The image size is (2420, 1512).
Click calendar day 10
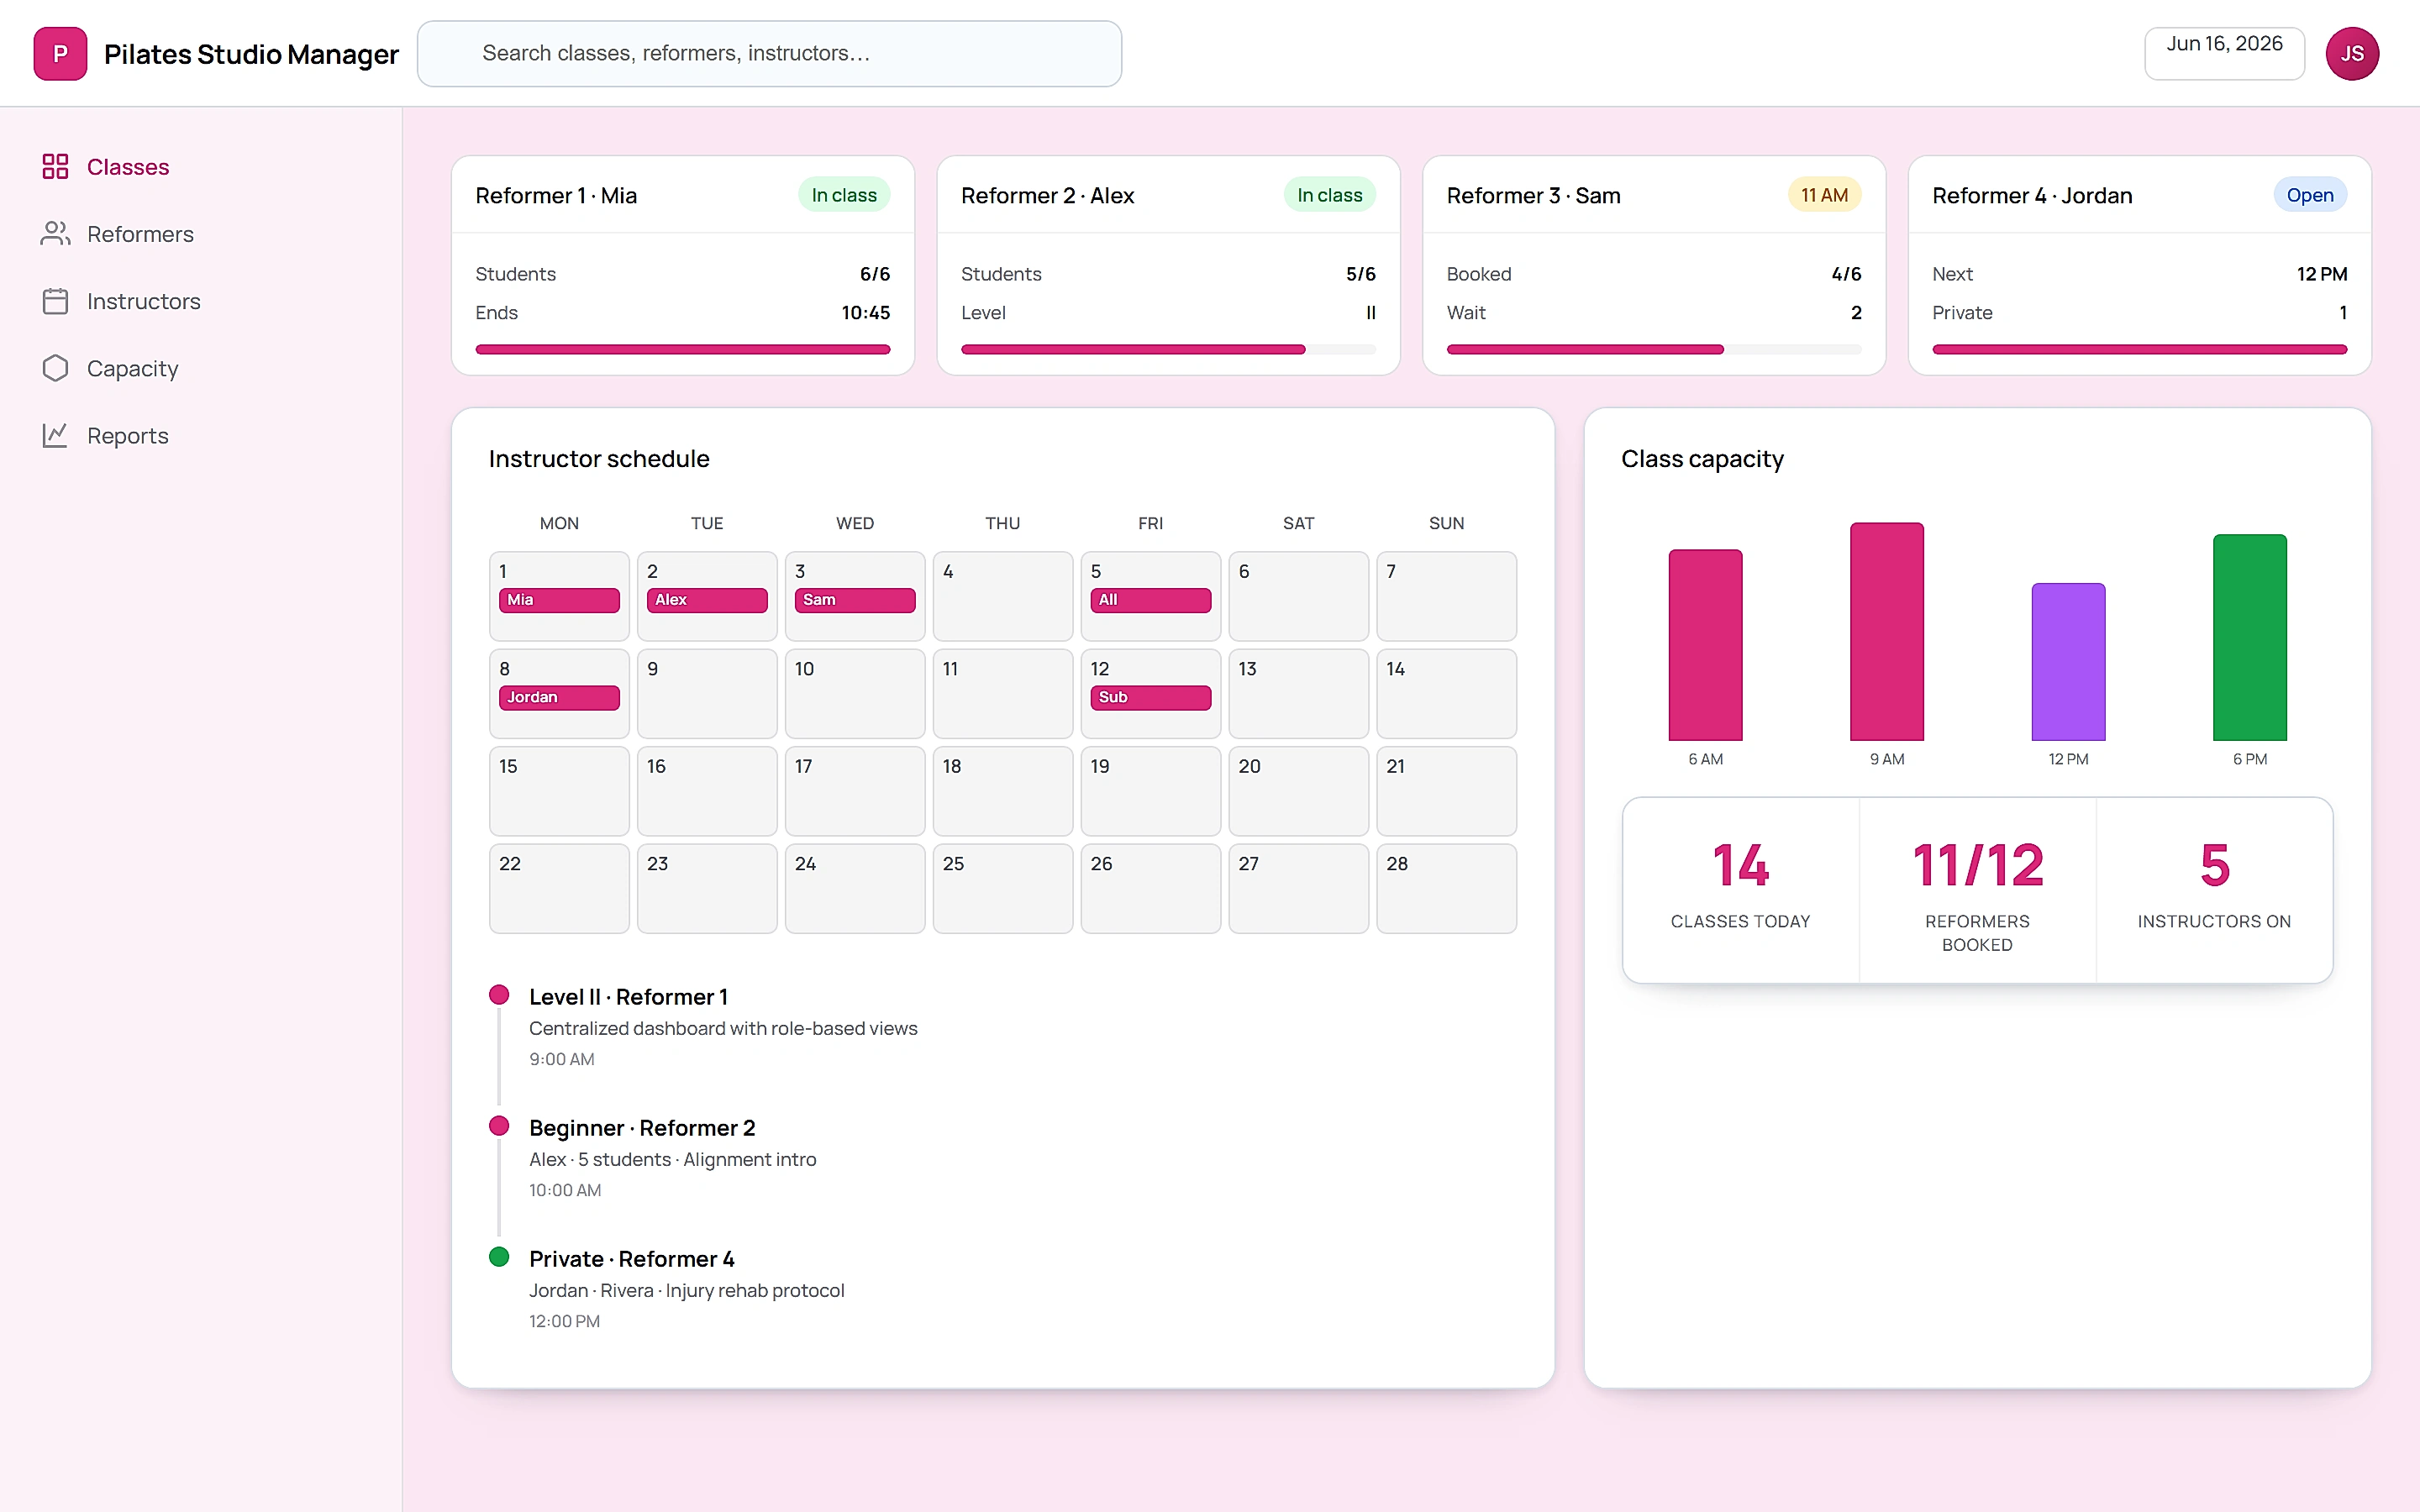click(x=855, y=693)
